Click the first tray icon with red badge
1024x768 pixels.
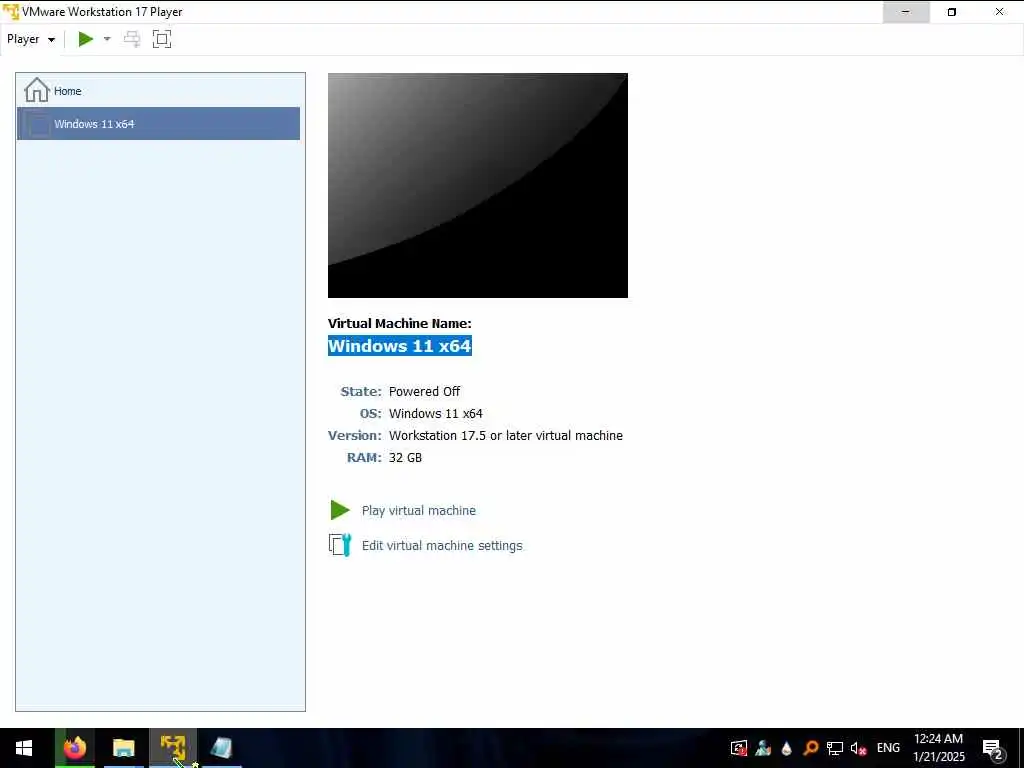tap(739, 748)
